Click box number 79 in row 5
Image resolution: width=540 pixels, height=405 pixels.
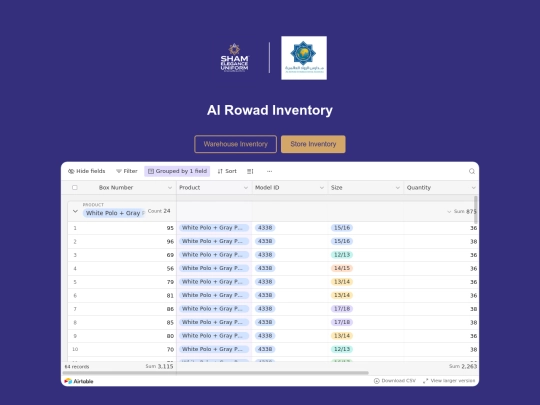pos(170,282)
